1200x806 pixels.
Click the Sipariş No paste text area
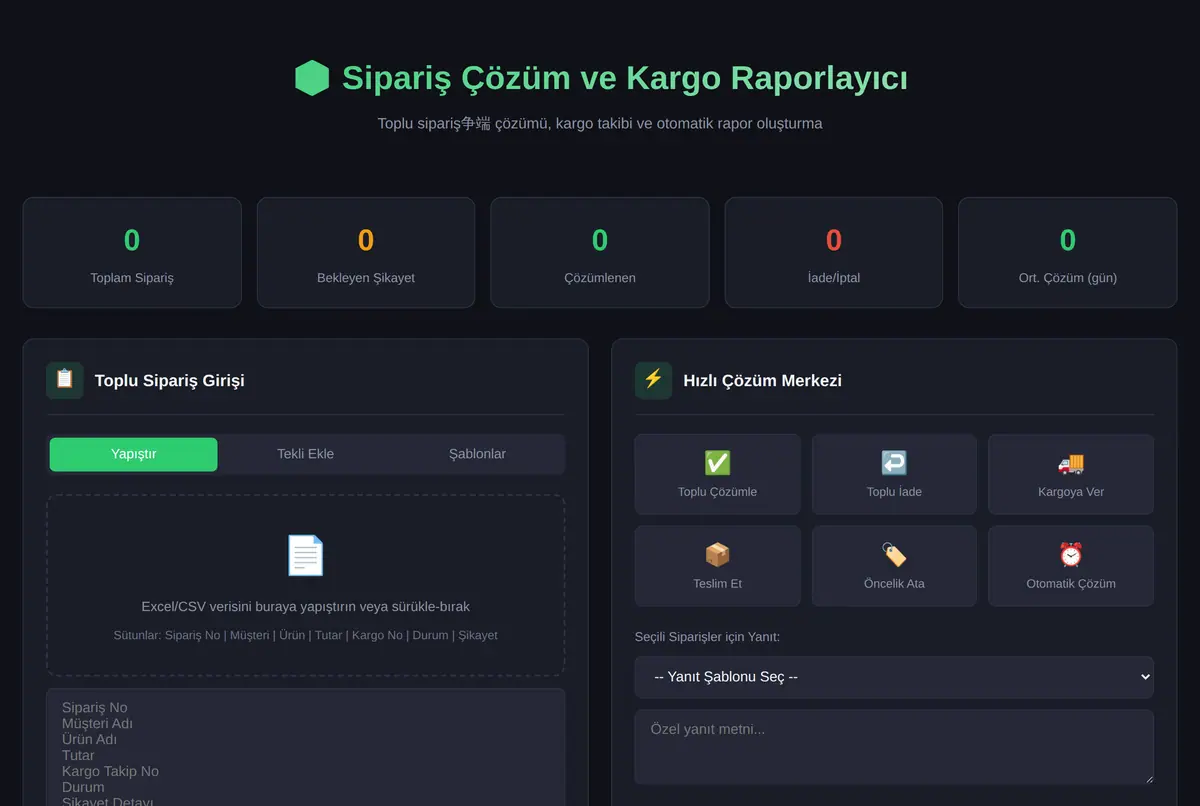(x=306, y=747)
